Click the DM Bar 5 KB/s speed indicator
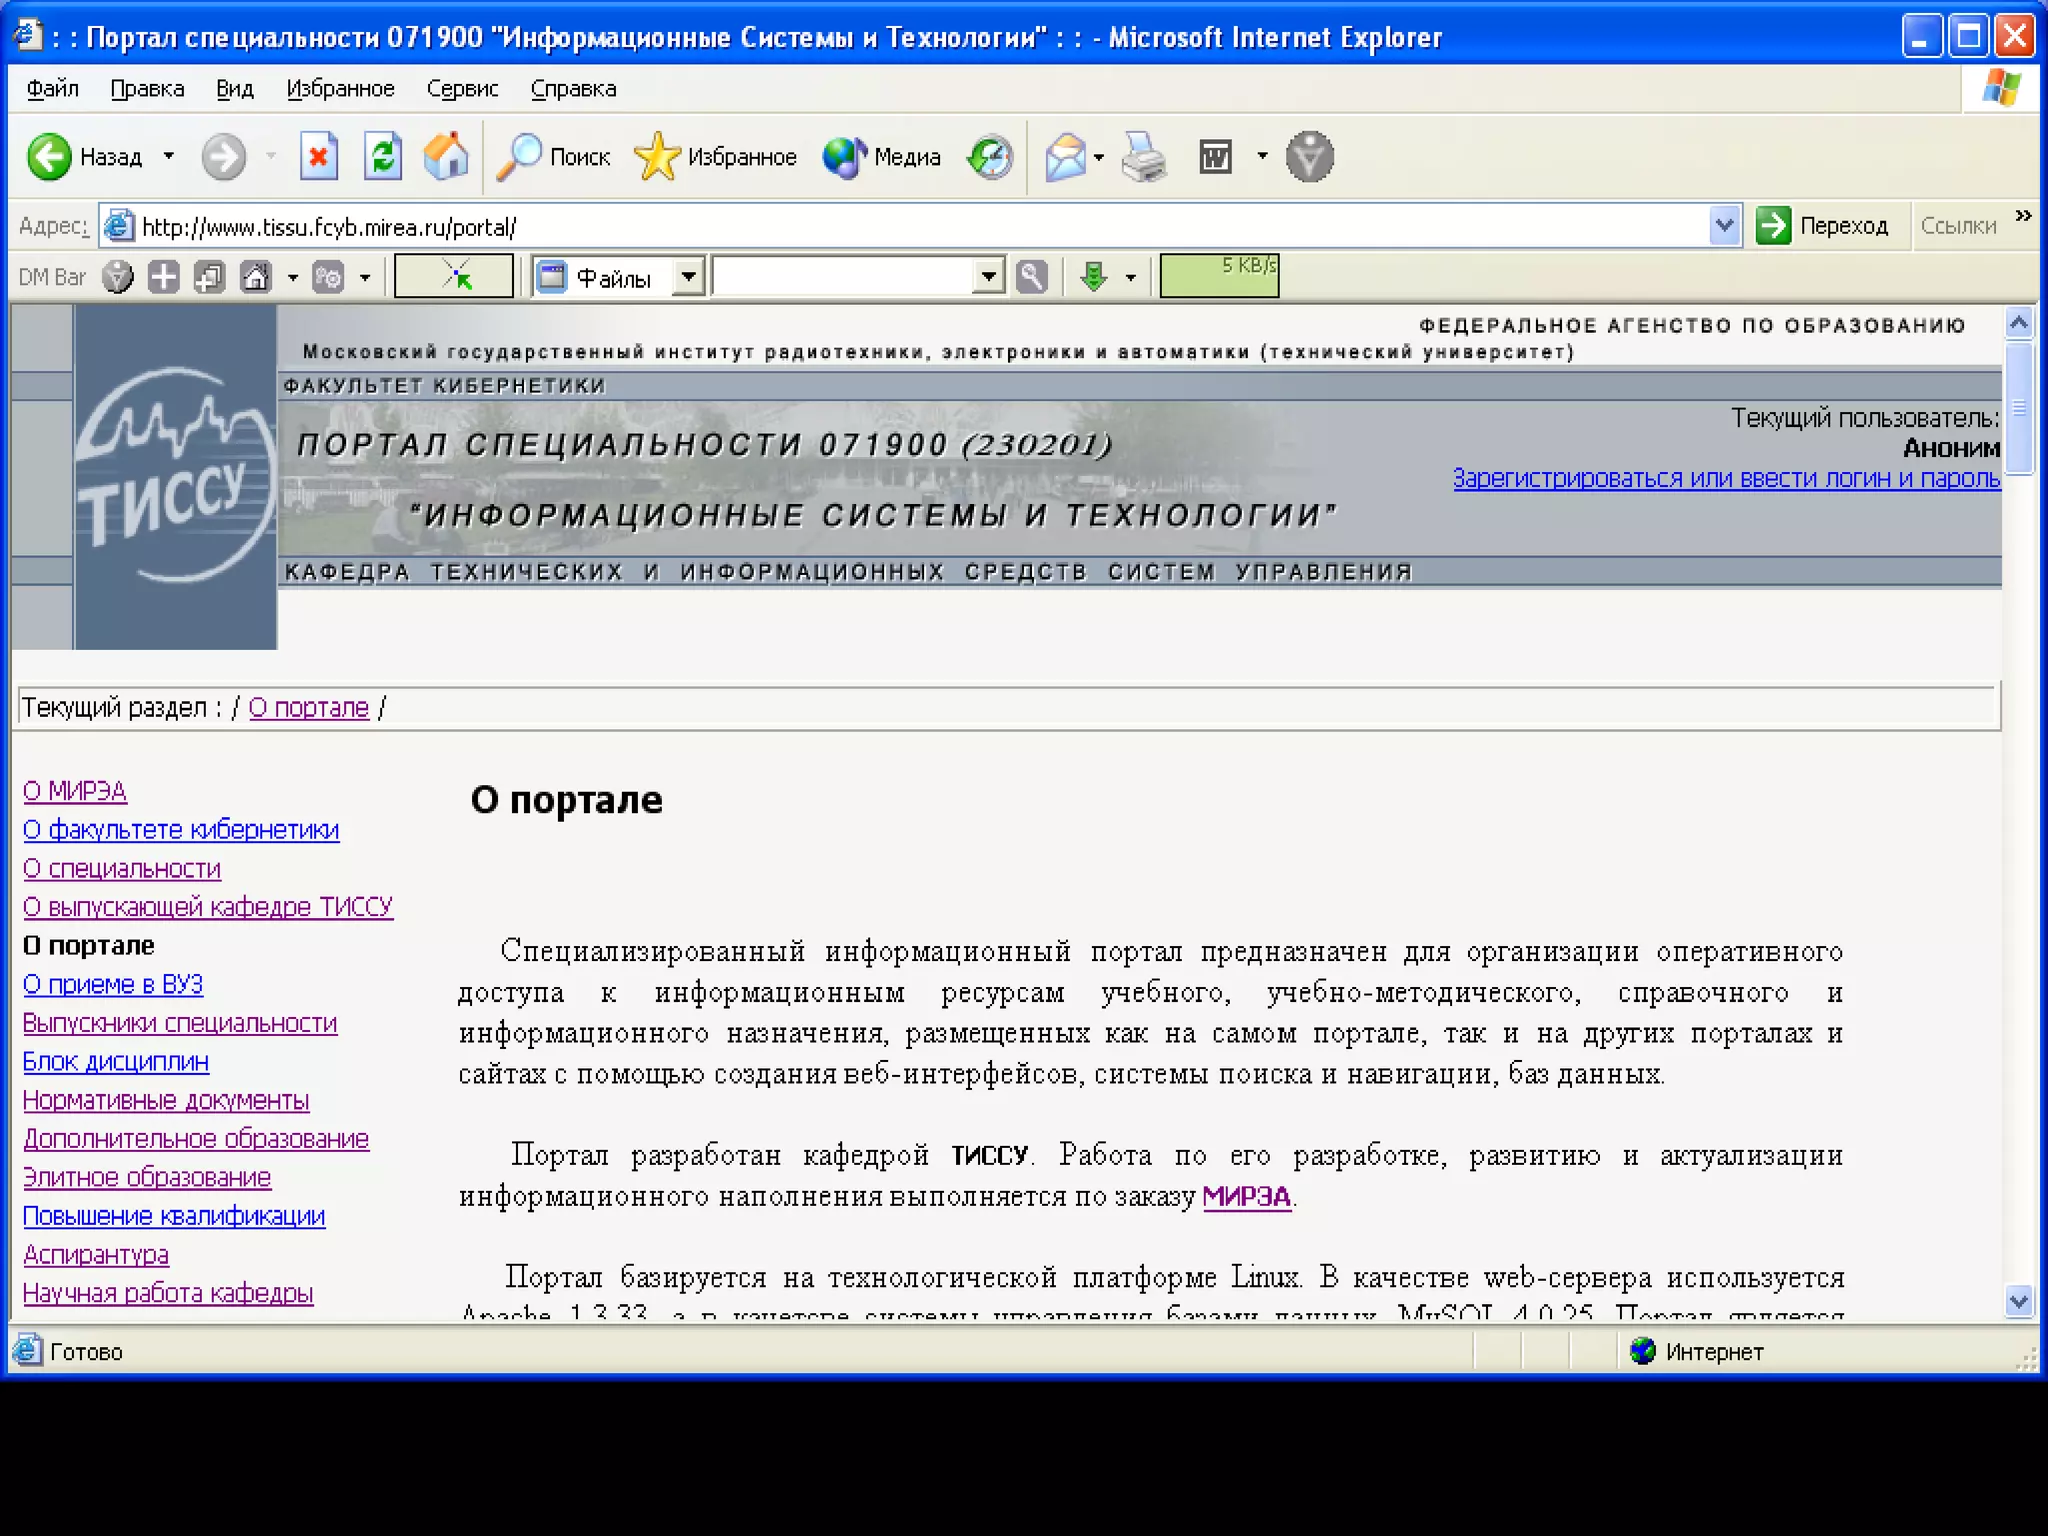The image size is (2048, 1536). [x=1219, y=276]
